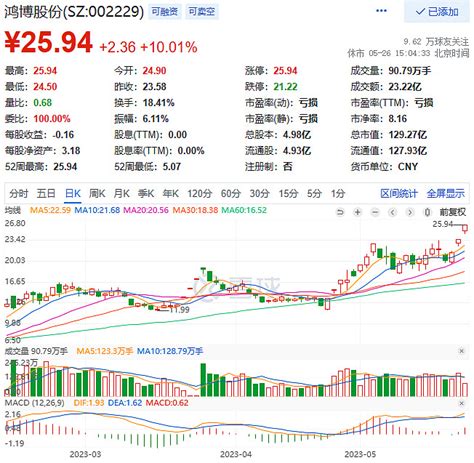Switch to the 5分 chart tab
Image resolution: width=474 pixels, height=463 pixels.
(x=314, y=193)
